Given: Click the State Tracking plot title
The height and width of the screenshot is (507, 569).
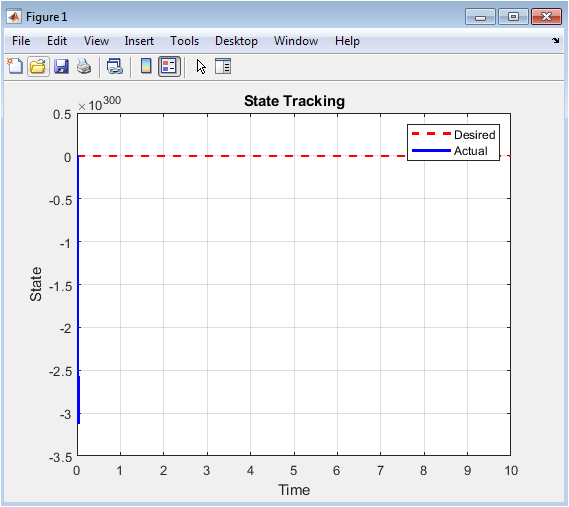Looking at the screenshot, I should click(x=294, y=101).
